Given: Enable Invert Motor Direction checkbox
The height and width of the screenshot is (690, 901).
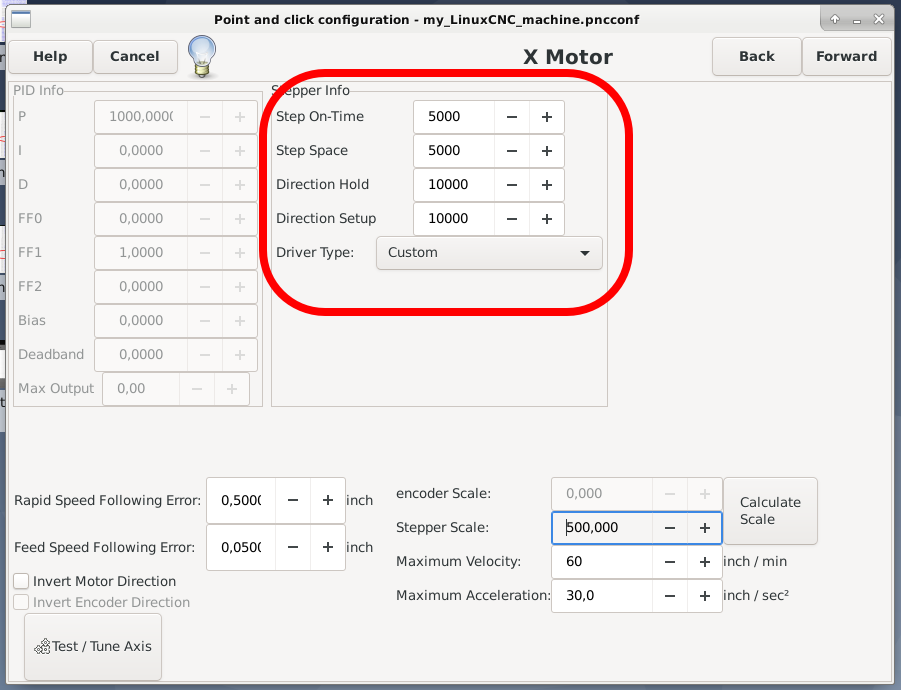Looking at the screenshot, I should point(21,581).
